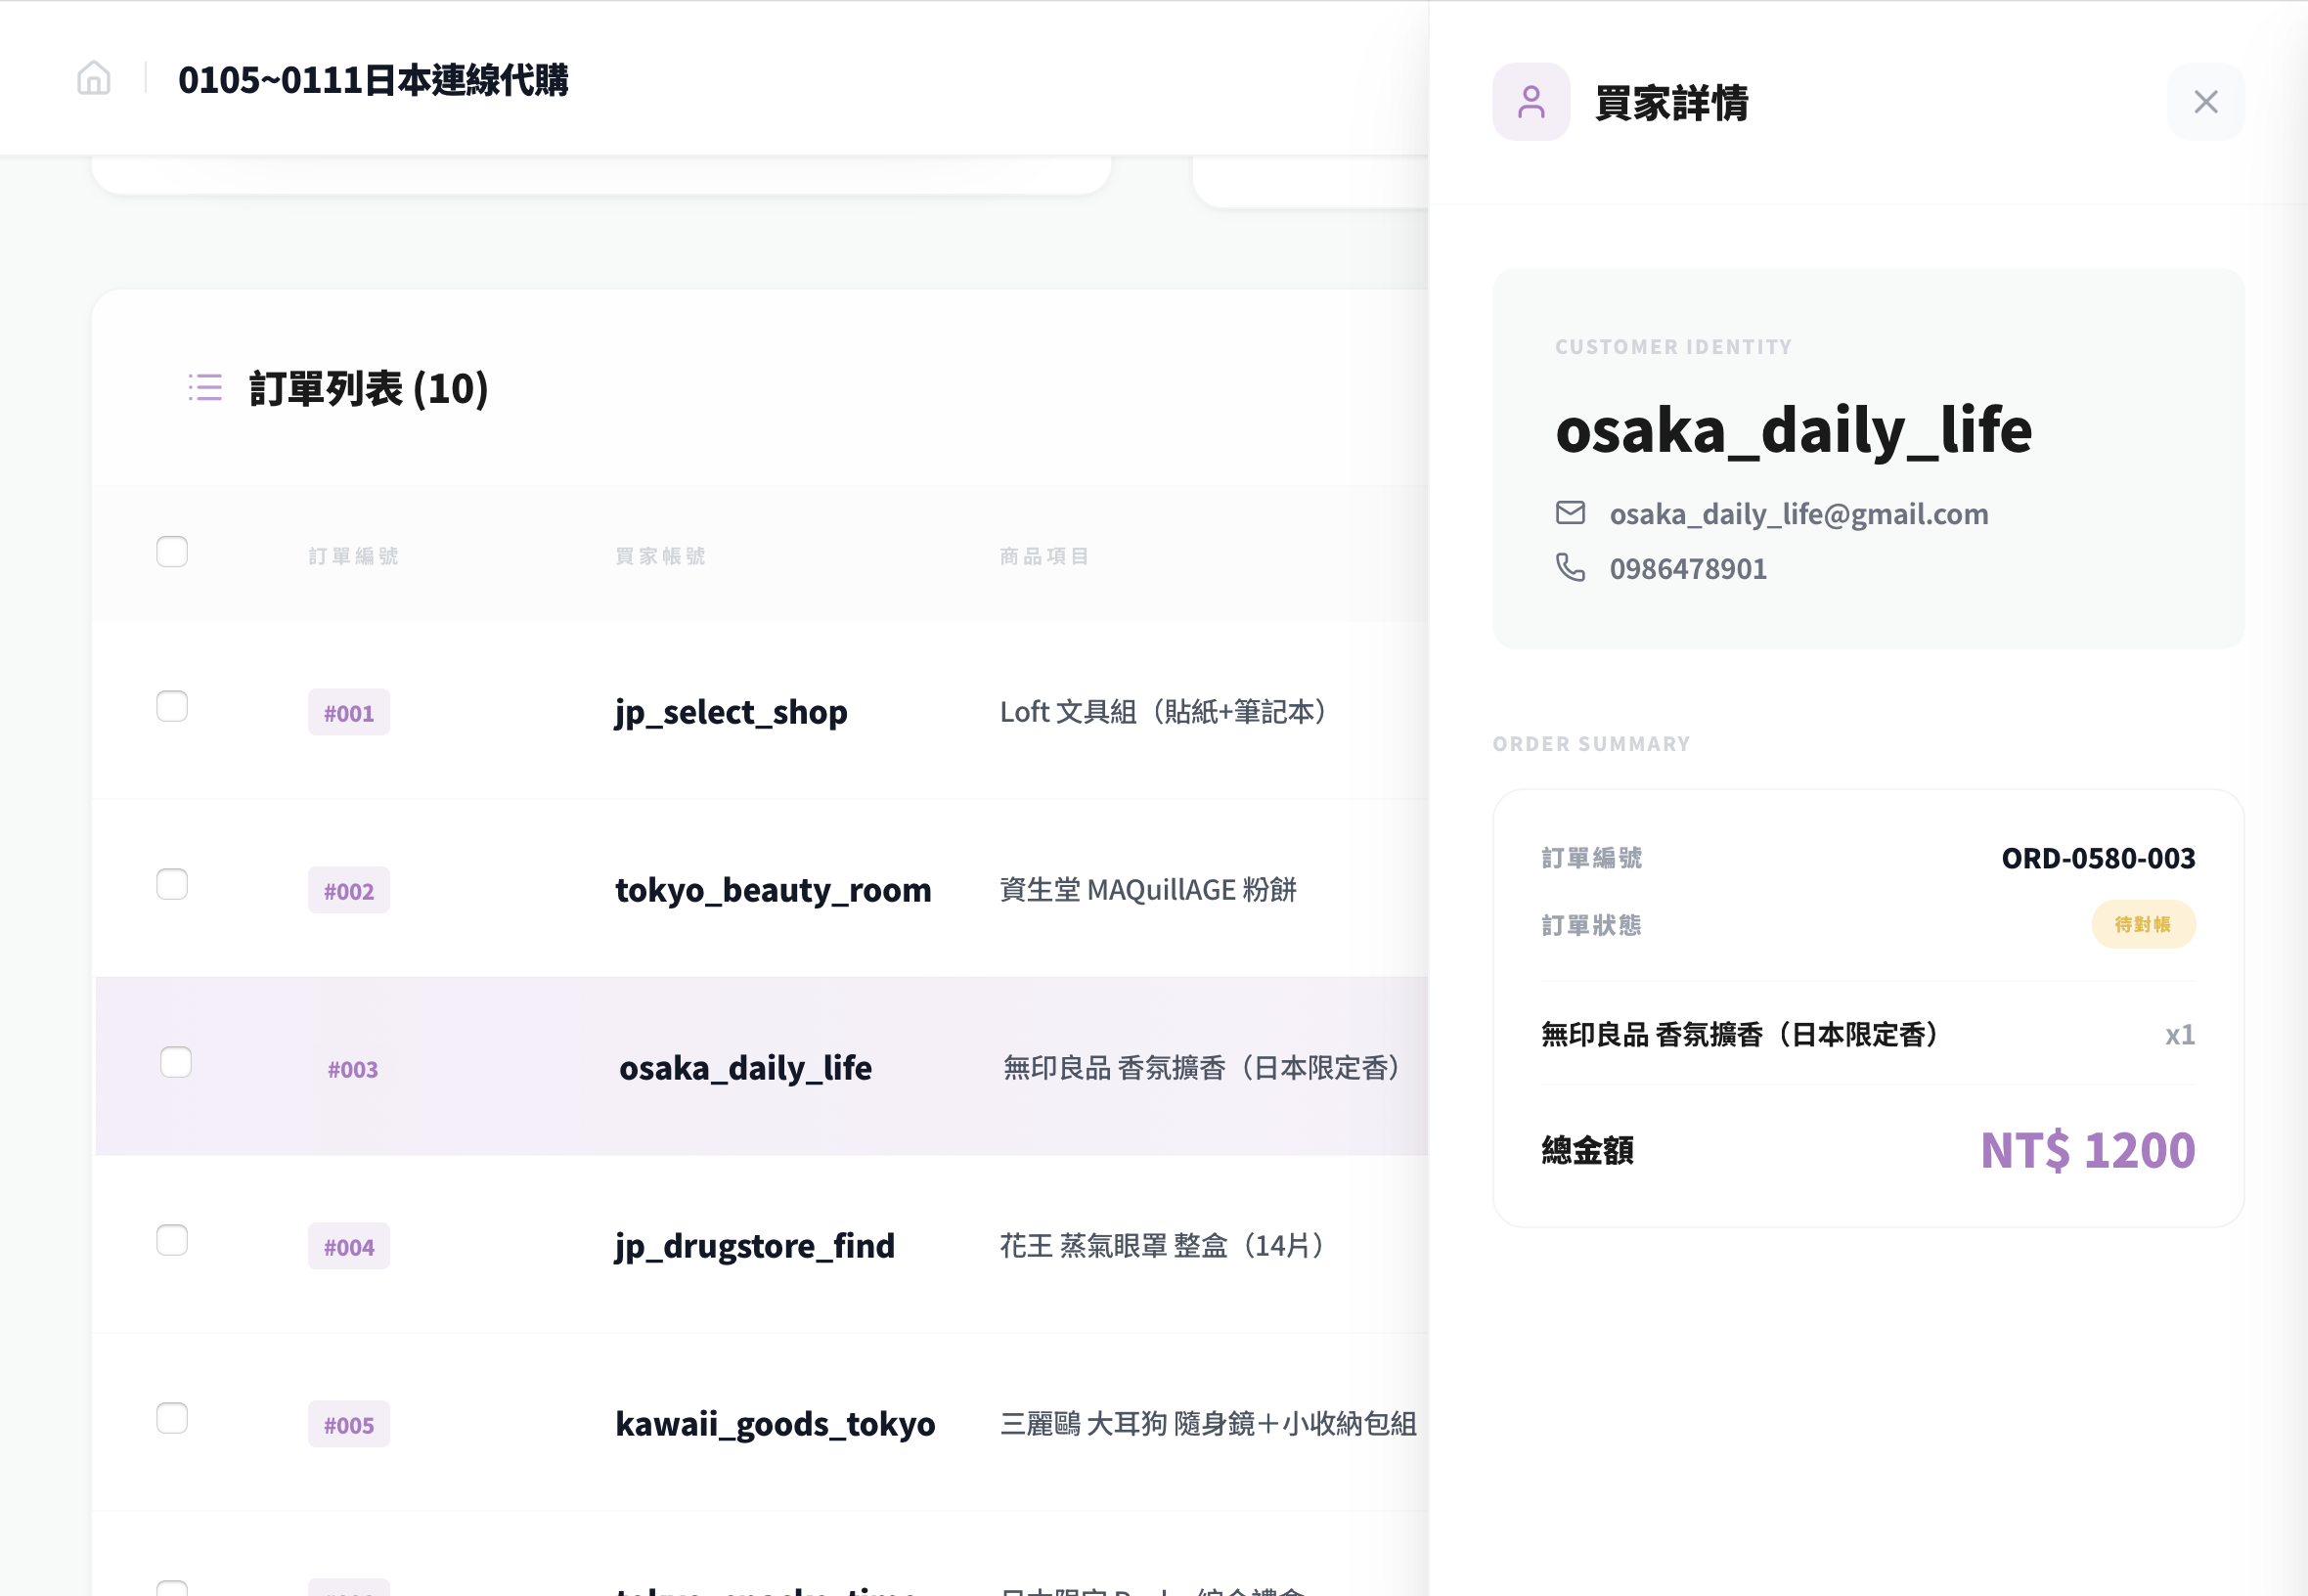Click the 資生堂 MAQuillAGE 粉餅 item cell
Viewport: 2308px width, 1596px height.
click(1148, 890)
